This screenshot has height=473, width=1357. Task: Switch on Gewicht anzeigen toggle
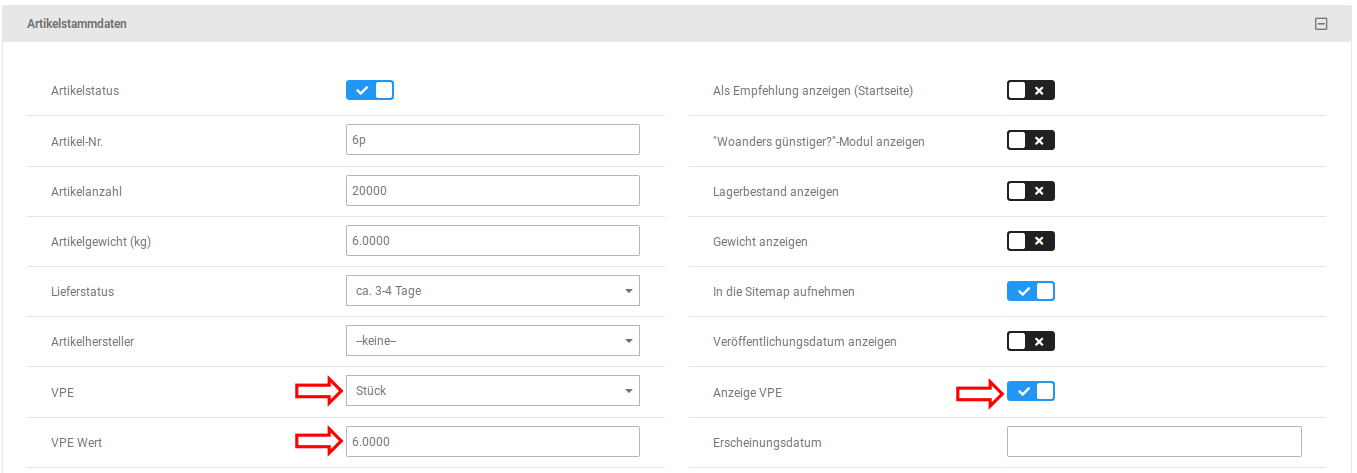pos(1030,241)
